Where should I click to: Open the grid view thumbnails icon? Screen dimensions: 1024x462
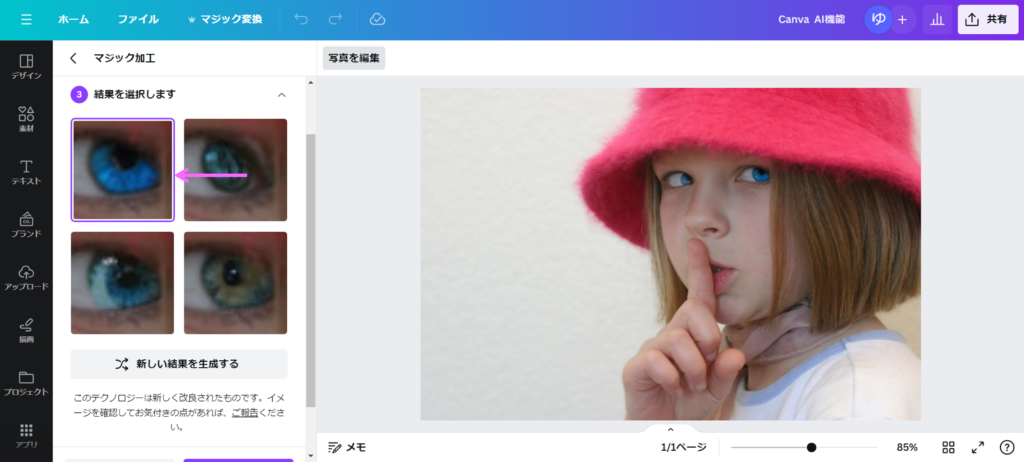point(948,447)
